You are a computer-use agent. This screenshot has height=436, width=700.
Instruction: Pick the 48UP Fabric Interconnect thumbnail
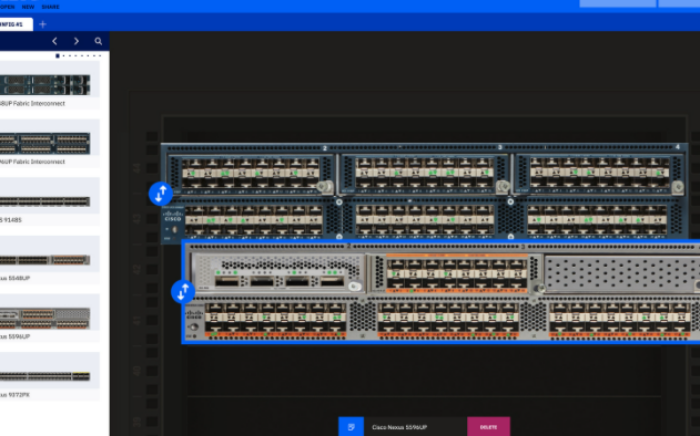coord(45,85)
